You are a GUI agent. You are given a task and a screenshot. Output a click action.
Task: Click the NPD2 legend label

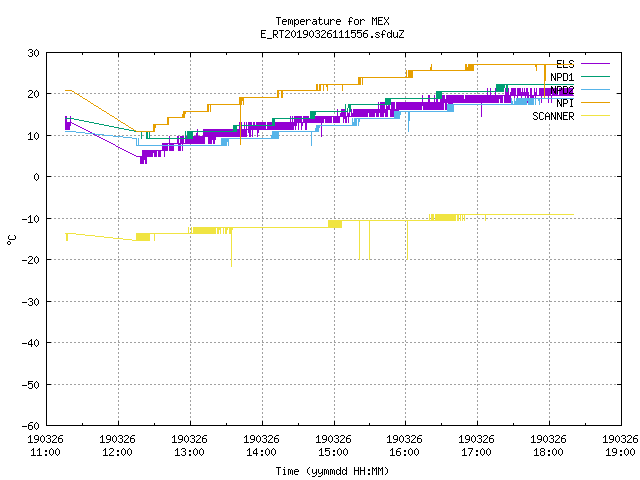click(x=562, y=90)
